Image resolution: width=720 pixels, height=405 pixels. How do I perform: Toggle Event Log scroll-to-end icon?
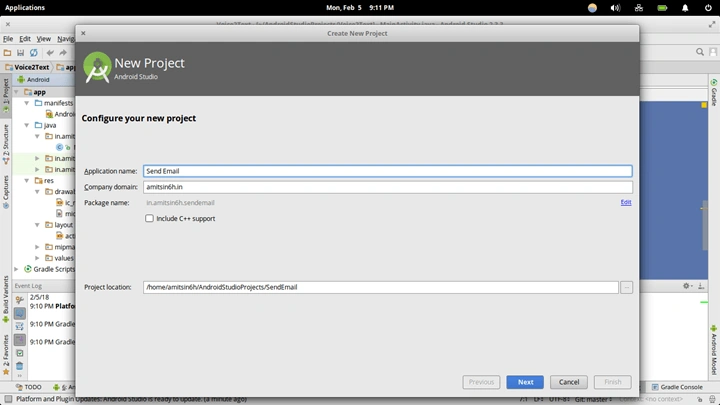tap(20, 340)
